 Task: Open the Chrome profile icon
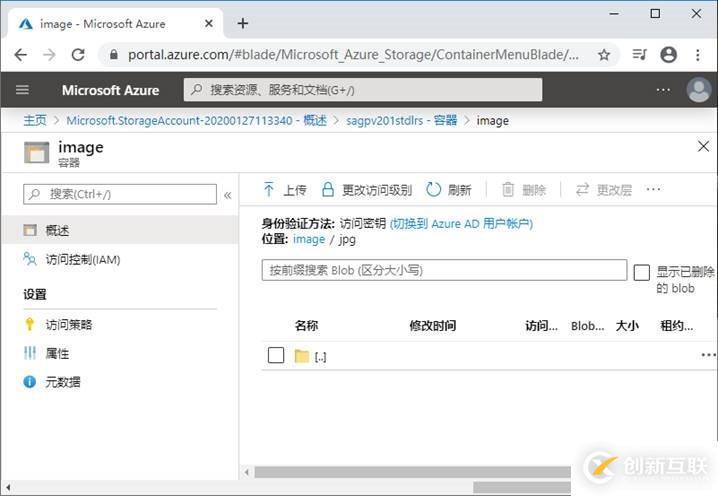pos(668,55)
